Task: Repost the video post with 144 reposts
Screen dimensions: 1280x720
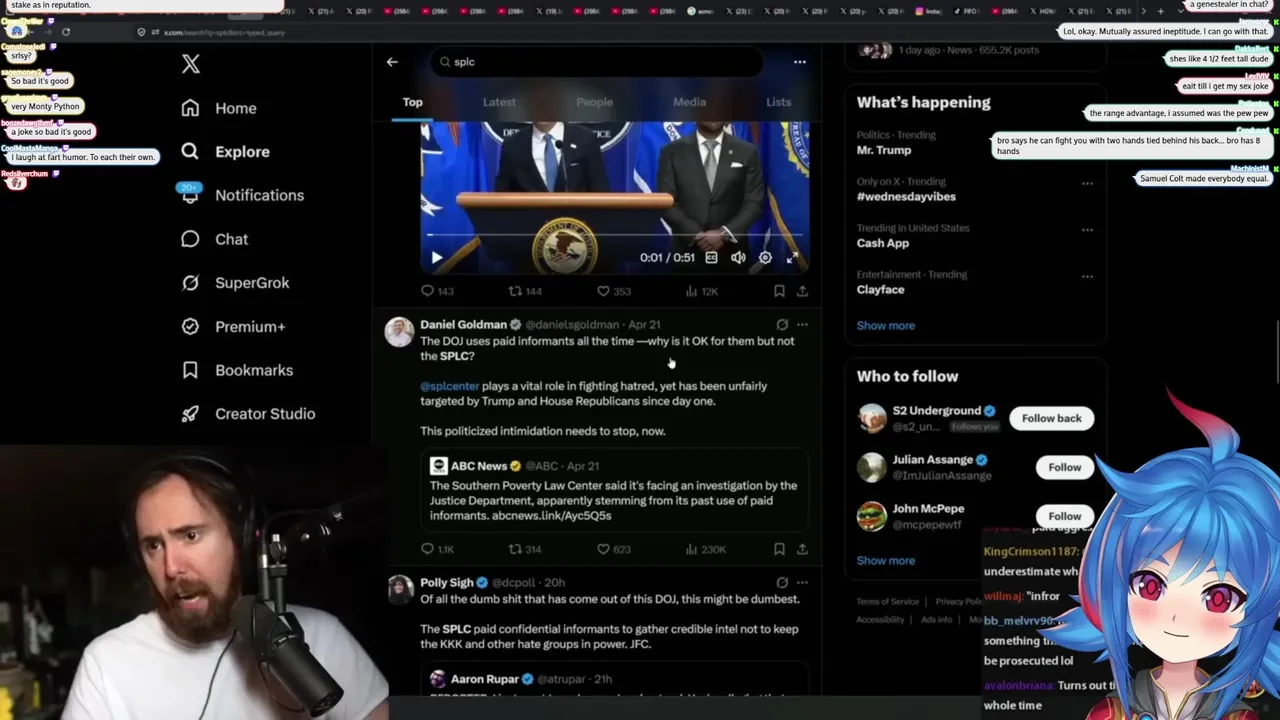Action: click(525, 291)
